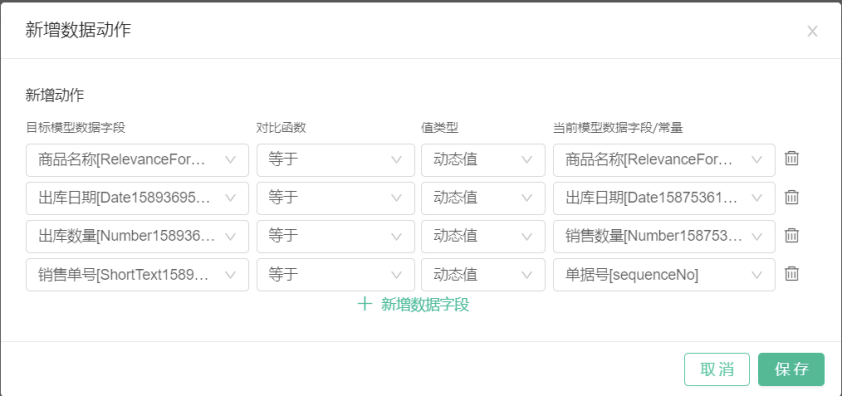Expand 动态值 dropdown in 出库数量 row

coord(483,236)
